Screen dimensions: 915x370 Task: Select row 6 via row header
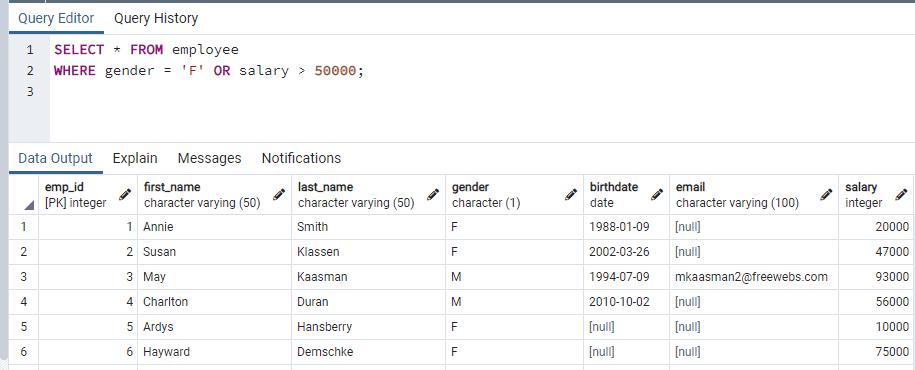(x=23, y=352)
